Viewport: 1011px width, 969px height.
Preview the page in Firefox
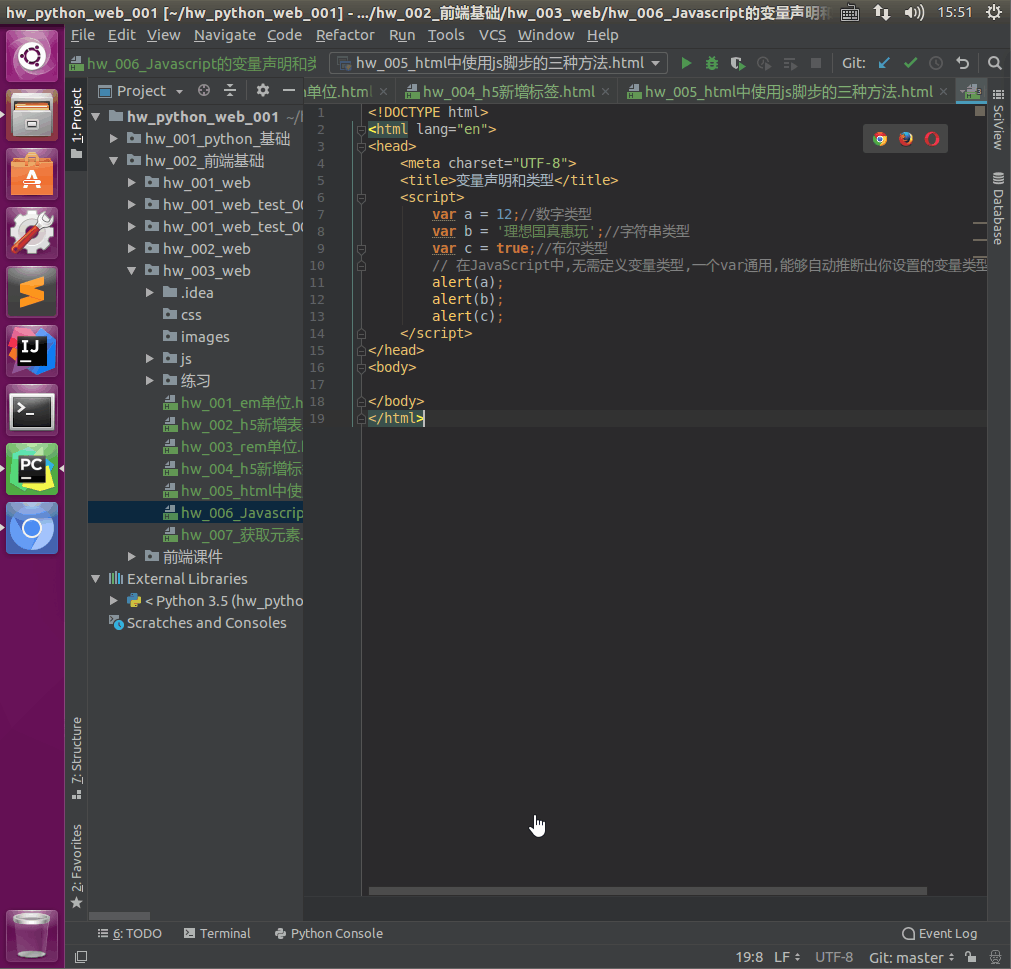(906, 139)
